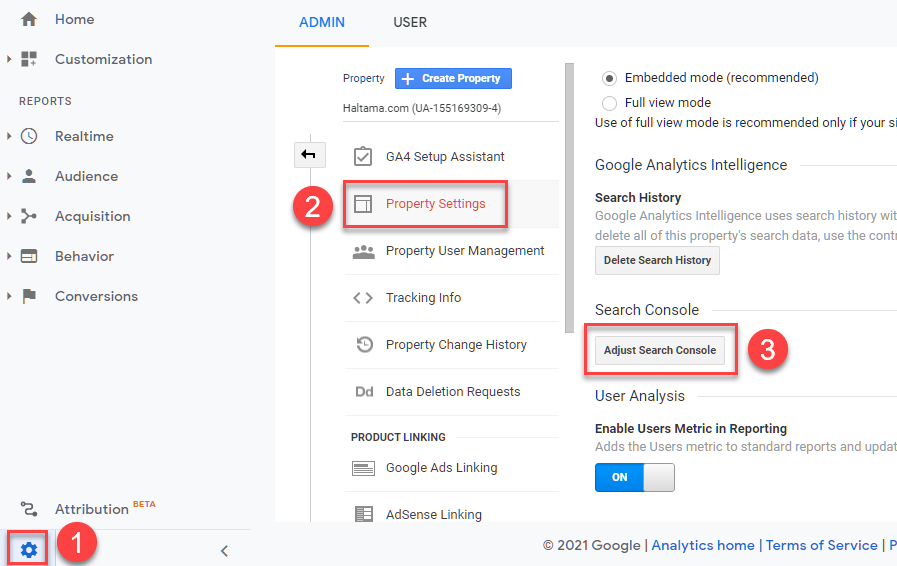Open Audience reports label
This screenshot has height=566, width=897.
coord(86,176)
